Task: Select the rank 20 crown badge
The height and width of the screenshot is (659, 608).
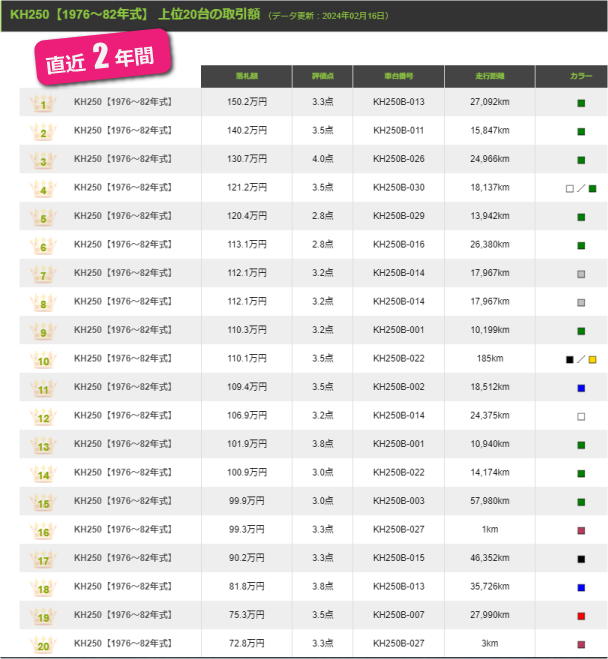Action: point(44,645)
